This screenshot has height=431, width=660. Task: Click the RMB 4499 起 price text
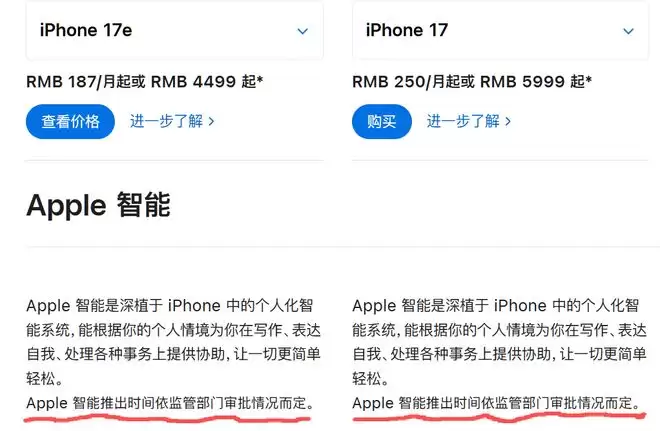(204, 81)
